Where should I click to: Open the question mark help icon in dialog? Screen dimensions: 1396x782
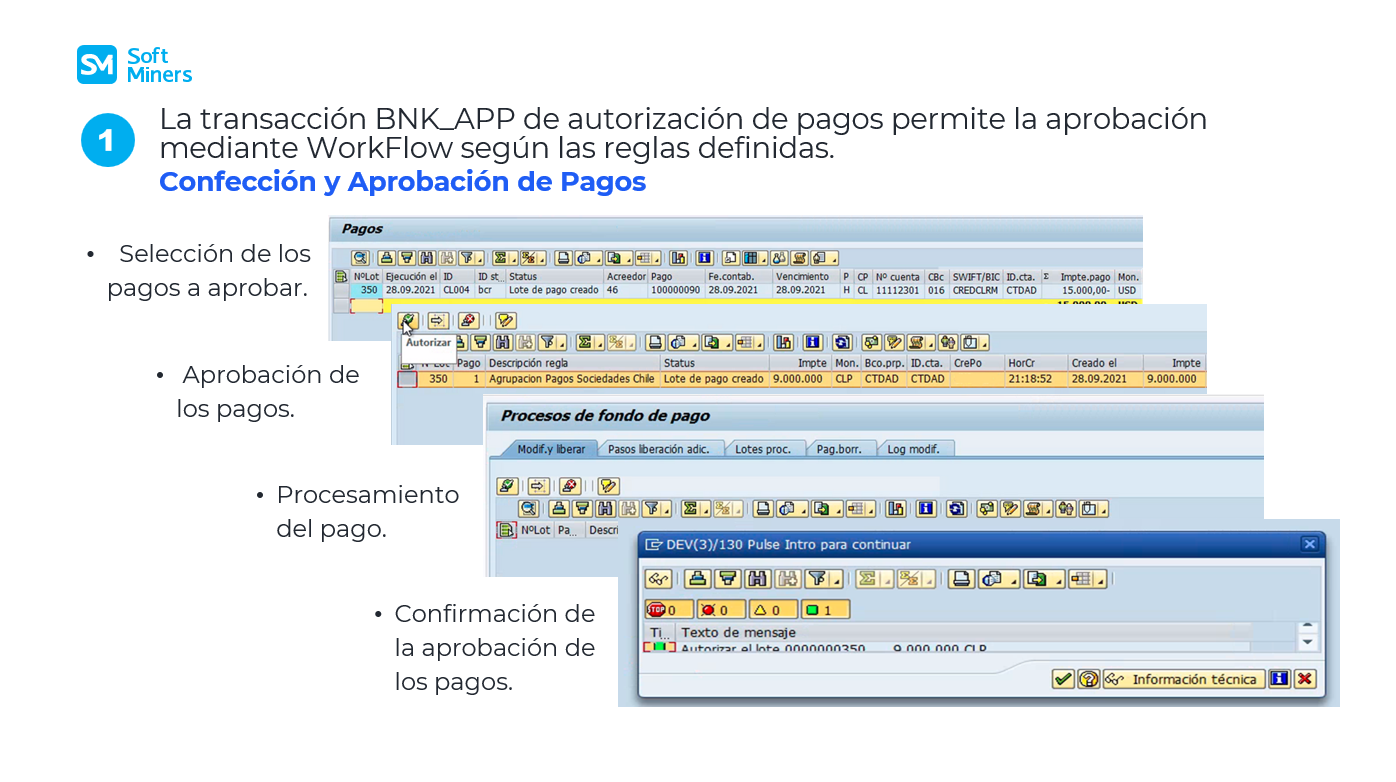click(x=1089, y=679)
